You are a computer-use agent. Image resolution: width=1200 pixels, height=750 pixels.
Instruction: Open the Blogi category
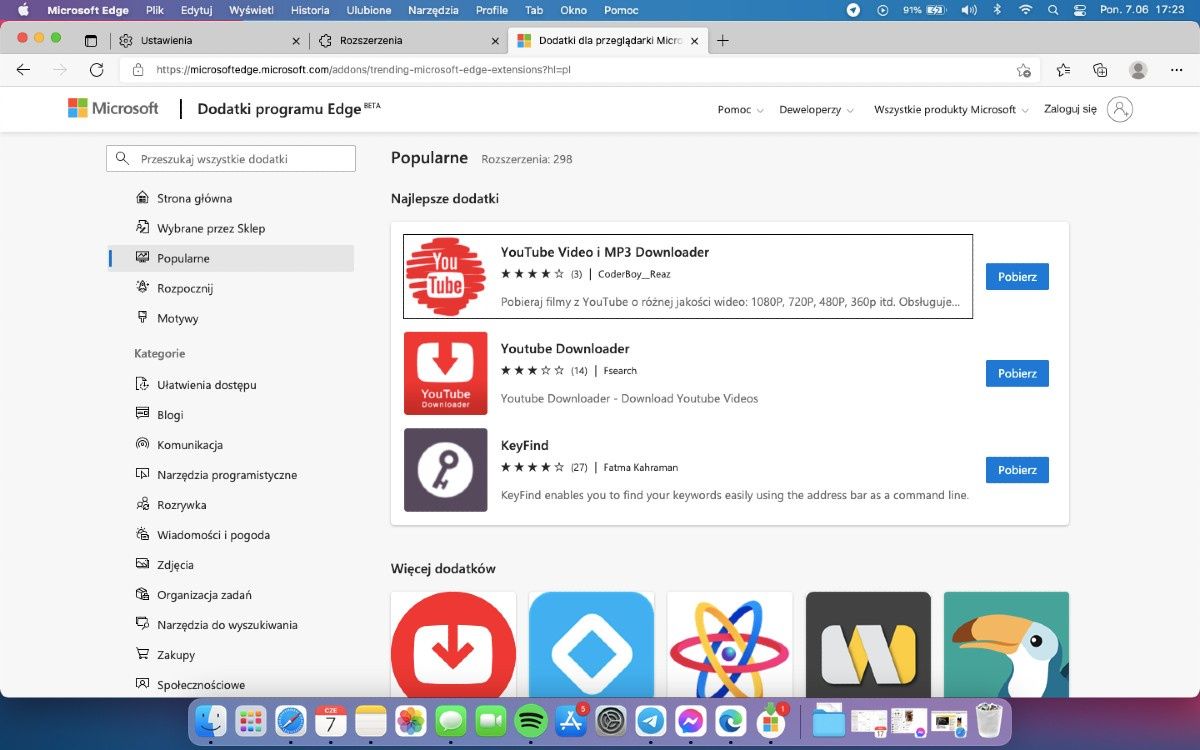point(170,415)
